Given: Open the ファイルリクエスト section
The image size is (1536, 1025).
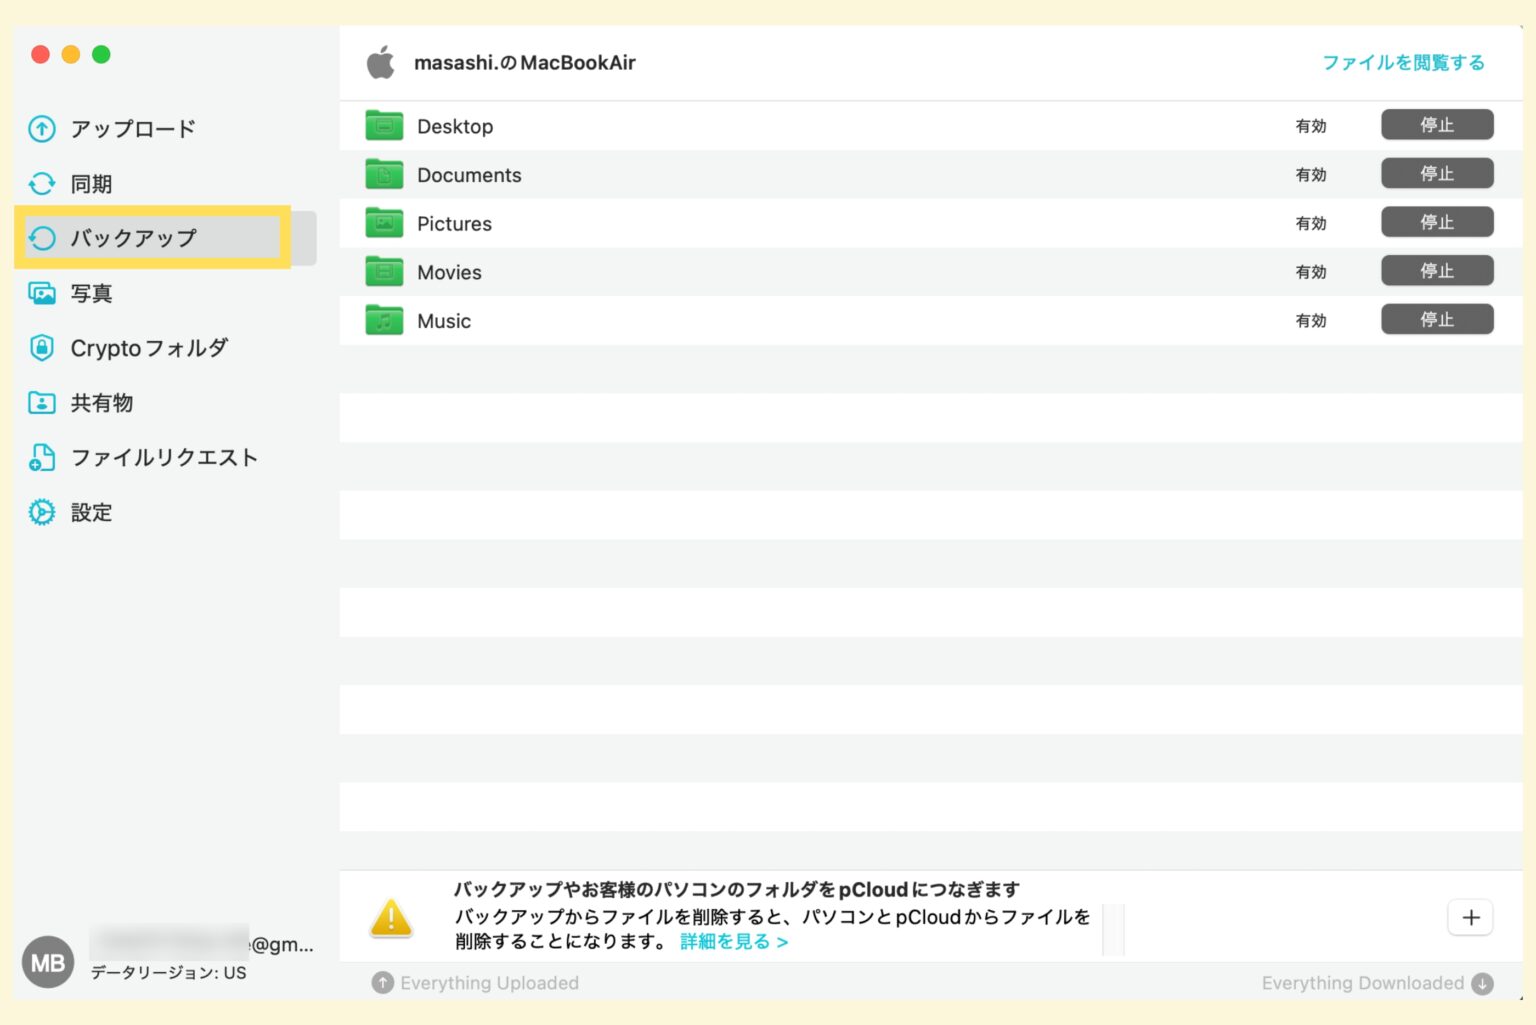Looking at the screenshot, I should (x=165, y=457).
